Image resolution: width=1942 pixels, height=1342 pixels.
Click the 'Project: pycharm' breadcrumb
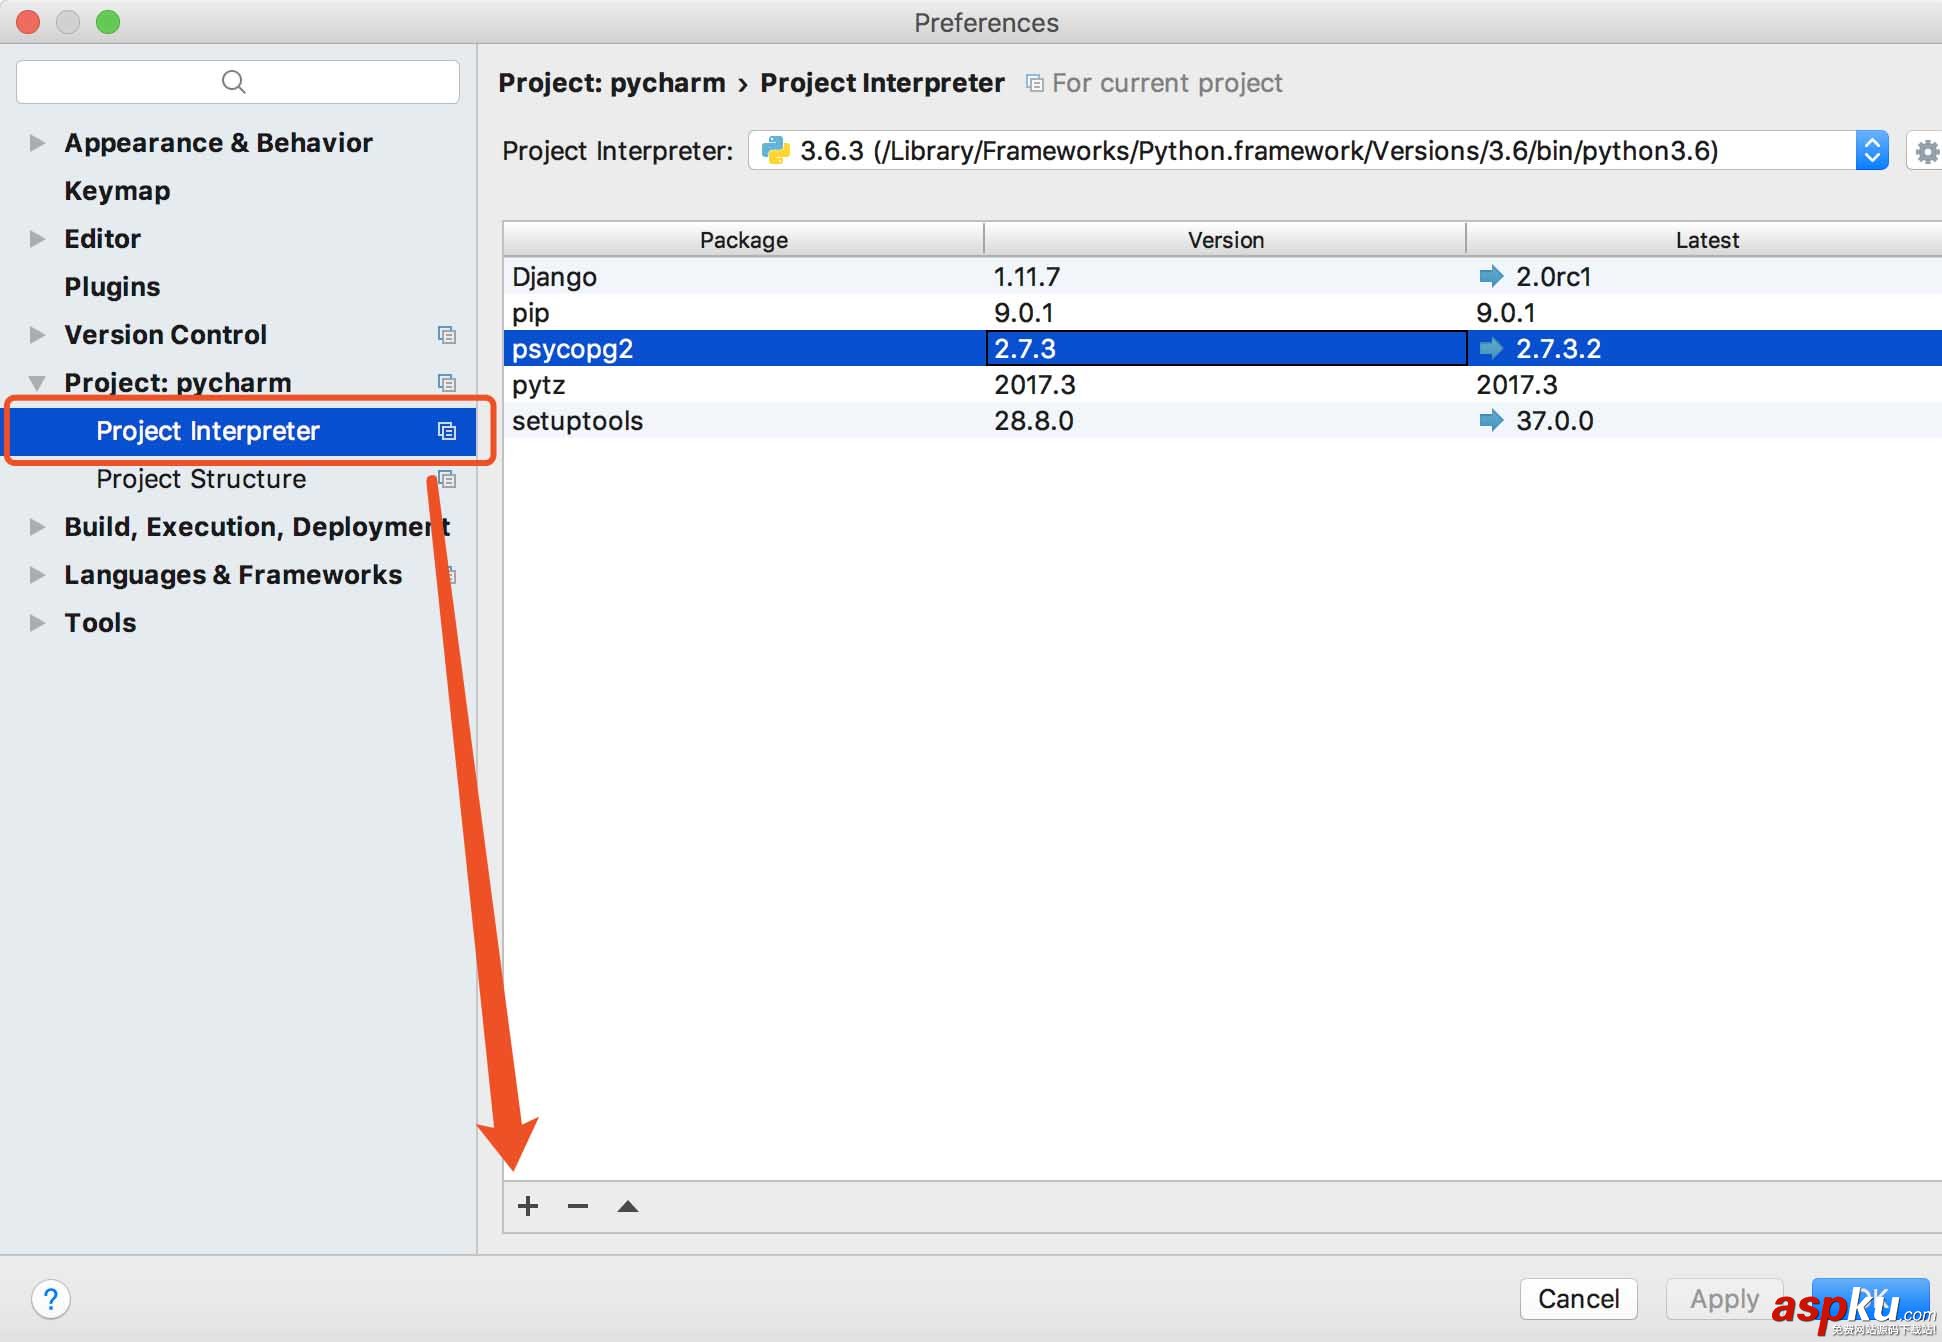611,83
